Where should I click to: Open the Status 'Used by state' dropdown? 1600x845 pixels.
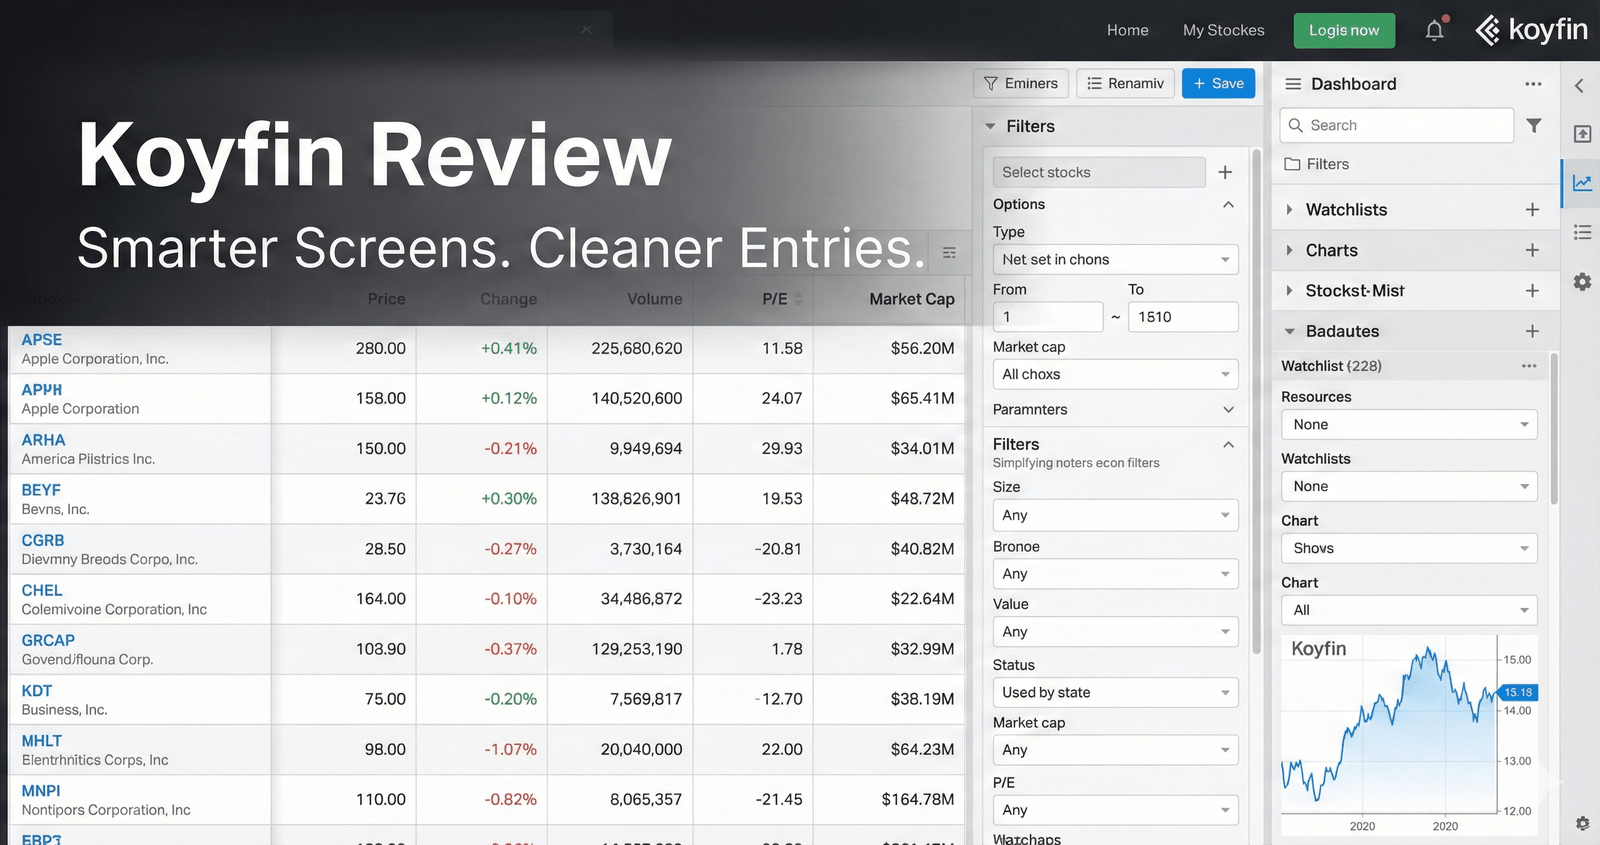click(1115, 692)
